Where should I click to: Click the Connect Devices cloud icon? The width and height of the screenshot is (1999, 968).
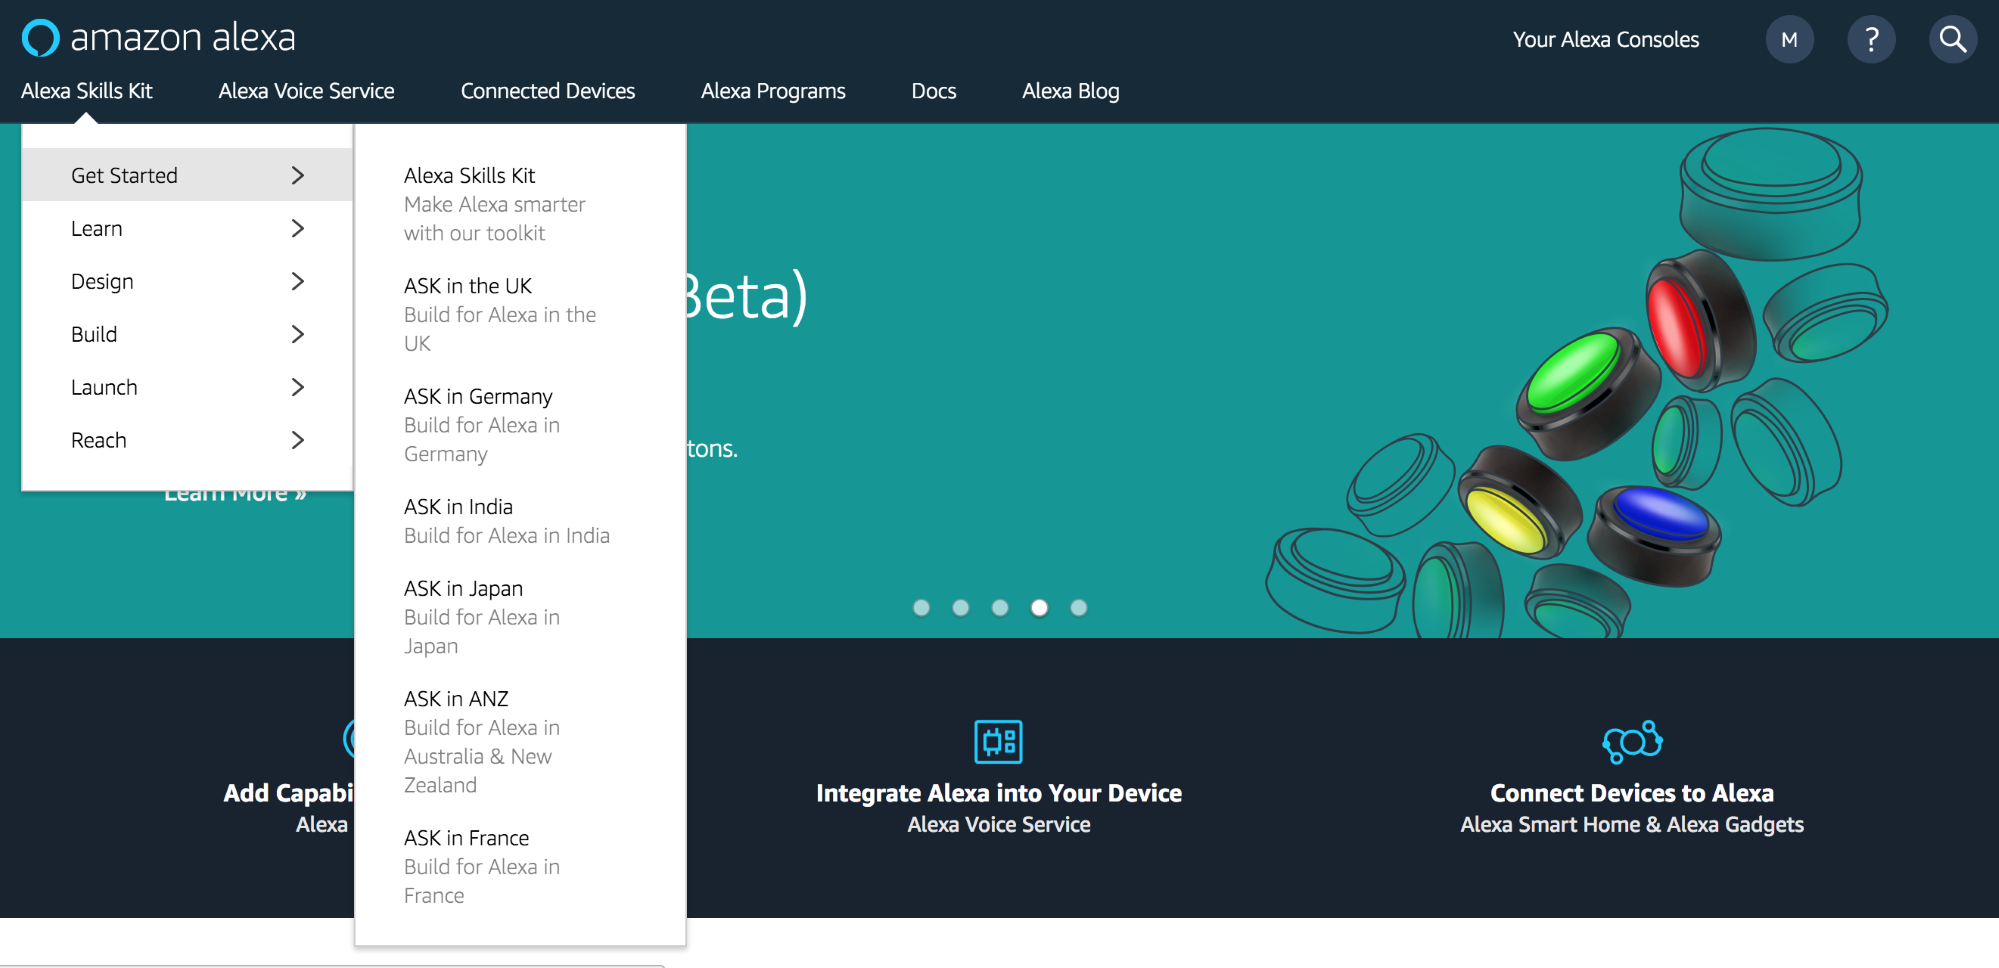[1632, 741]
